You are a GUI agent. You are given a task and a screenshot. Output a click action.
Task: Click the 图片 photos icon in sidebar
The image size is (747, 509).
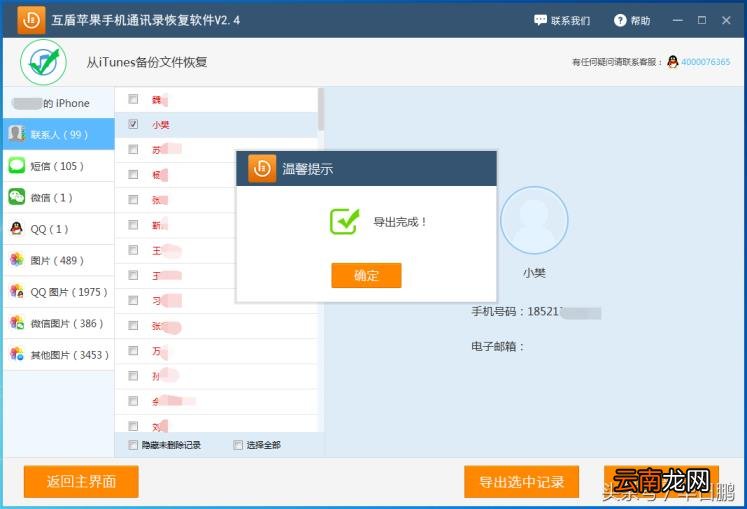(17, 259)
